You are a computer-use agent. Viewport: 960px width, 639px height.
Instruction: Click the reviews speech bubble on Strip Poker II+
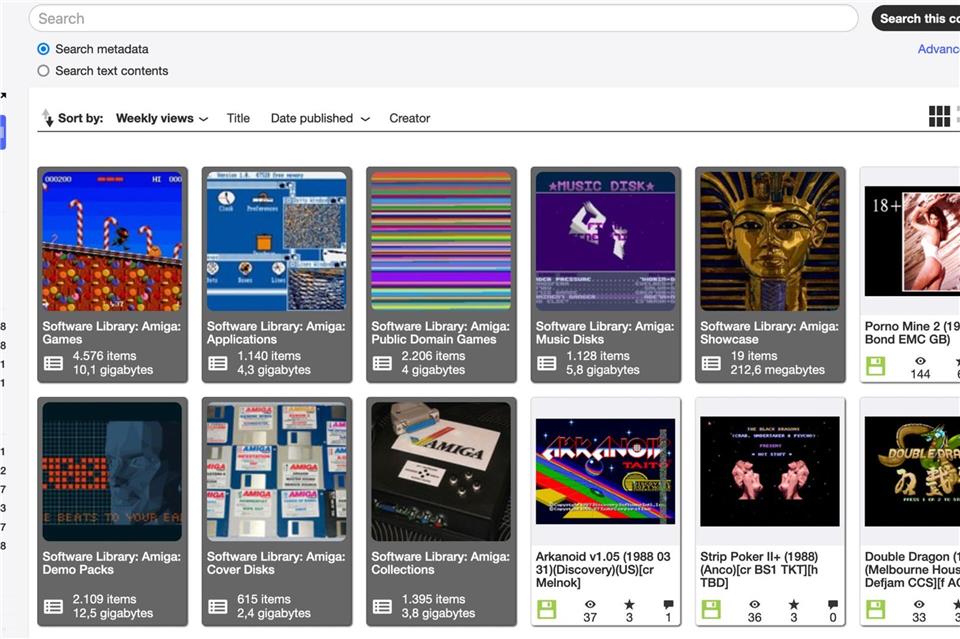(x=833, y=604)
